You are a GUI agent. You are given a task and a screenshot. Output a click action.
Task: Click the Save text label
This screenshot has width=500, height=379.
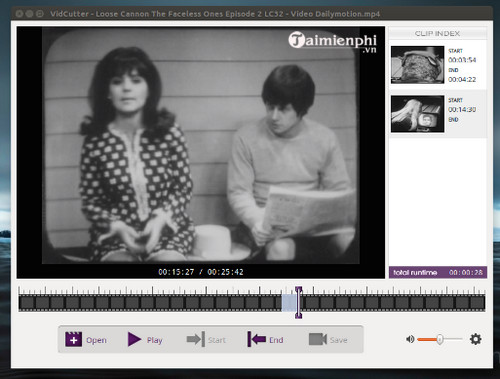(x=339, y=340)
